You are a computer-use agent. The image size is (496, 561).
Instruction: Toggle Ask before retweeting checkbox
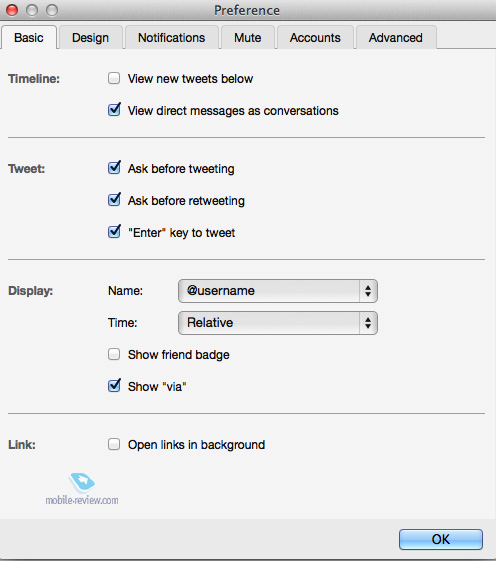point(114,200)
